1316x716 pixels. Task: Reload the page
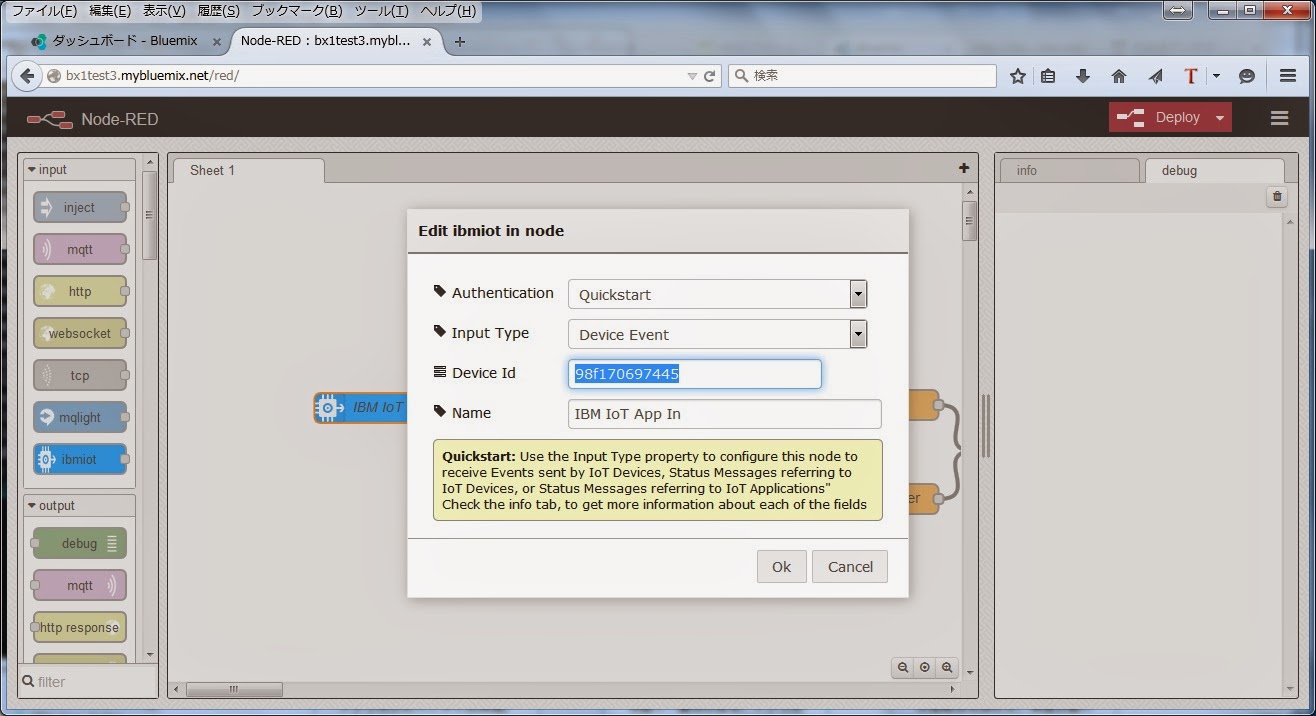[710, 76]
